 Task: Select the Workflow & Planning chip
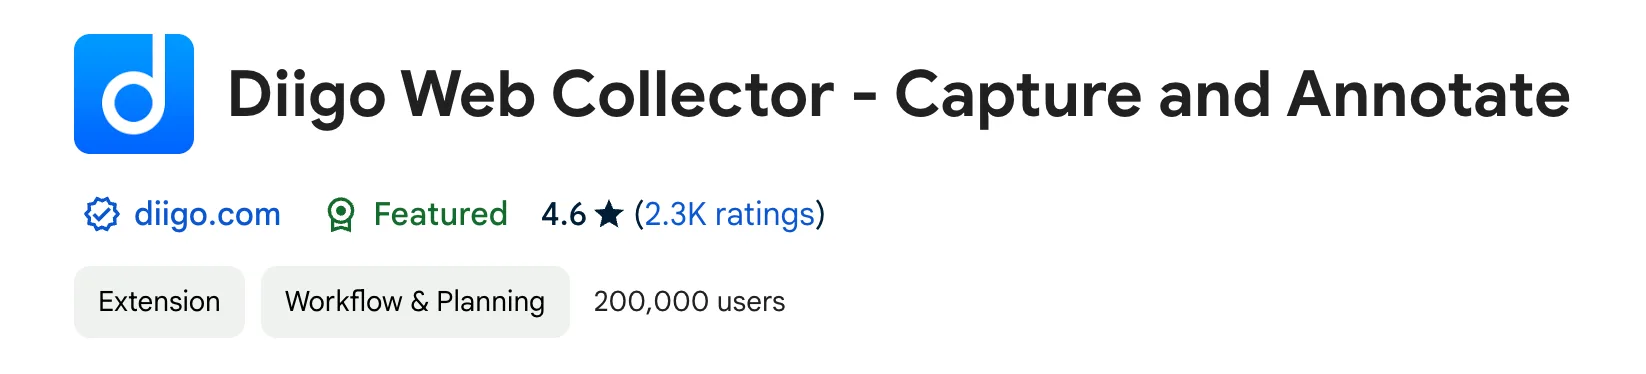pyautogui.click(x=415, y=302)
